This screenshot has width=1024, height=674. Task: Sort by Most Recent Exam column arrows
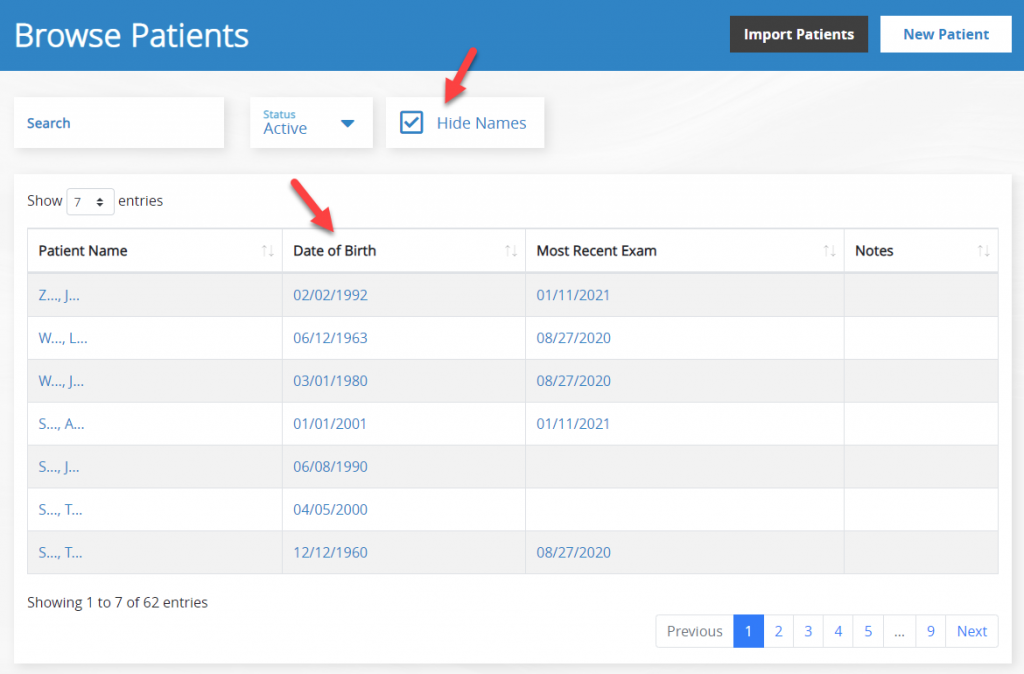[x=829, y=251]
